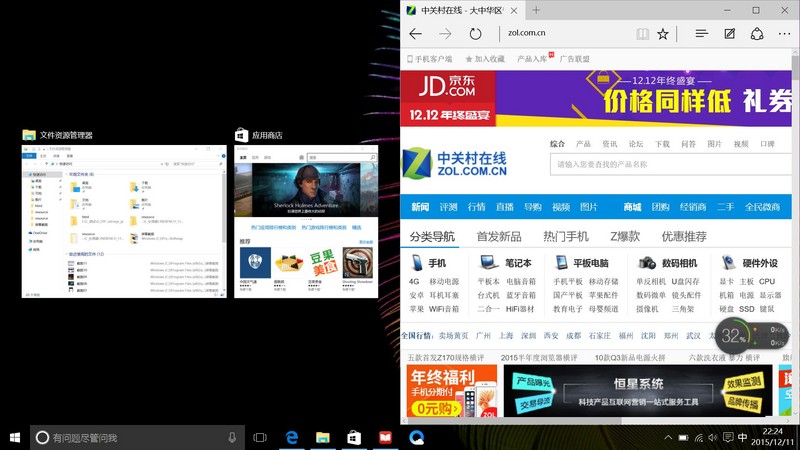Switch to the 优惠推荐 tab
800x450 pixels.
pyautogui.click(x=684, y=237)
